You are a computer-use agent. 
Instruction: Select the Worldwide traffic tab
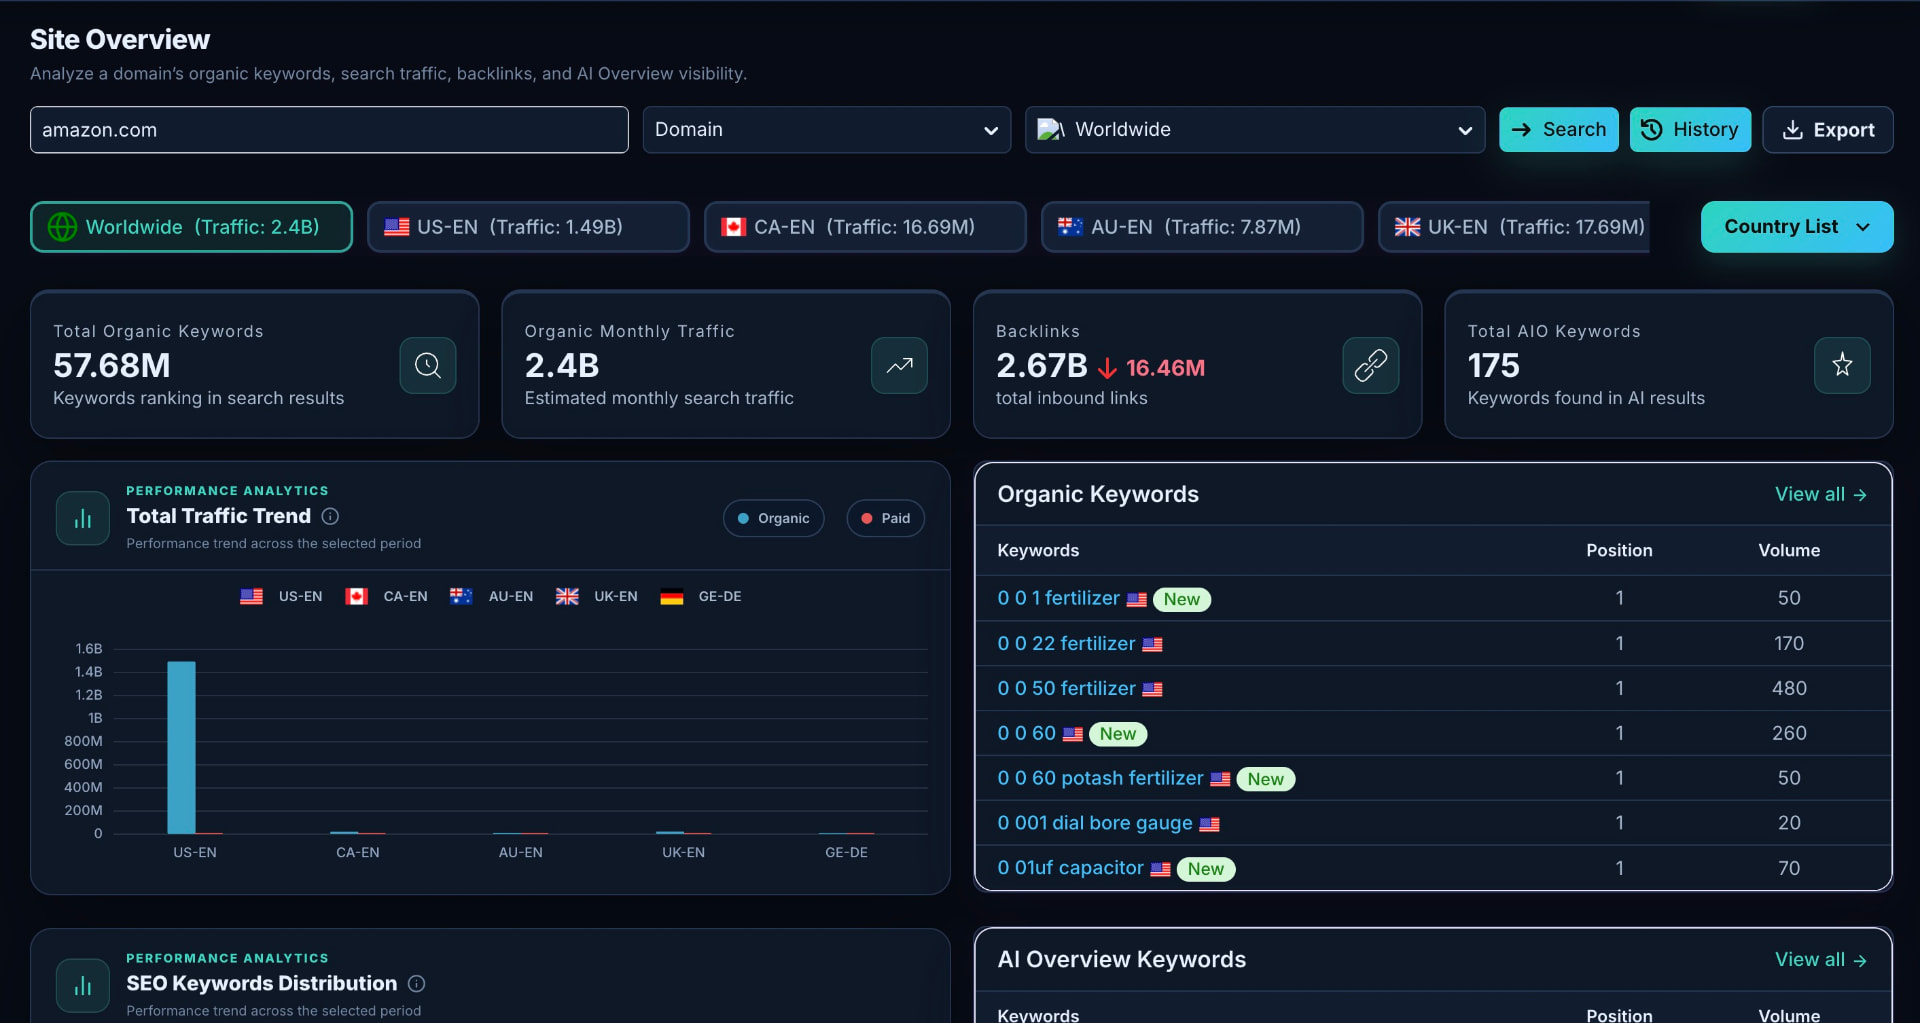tap(191, 227)
